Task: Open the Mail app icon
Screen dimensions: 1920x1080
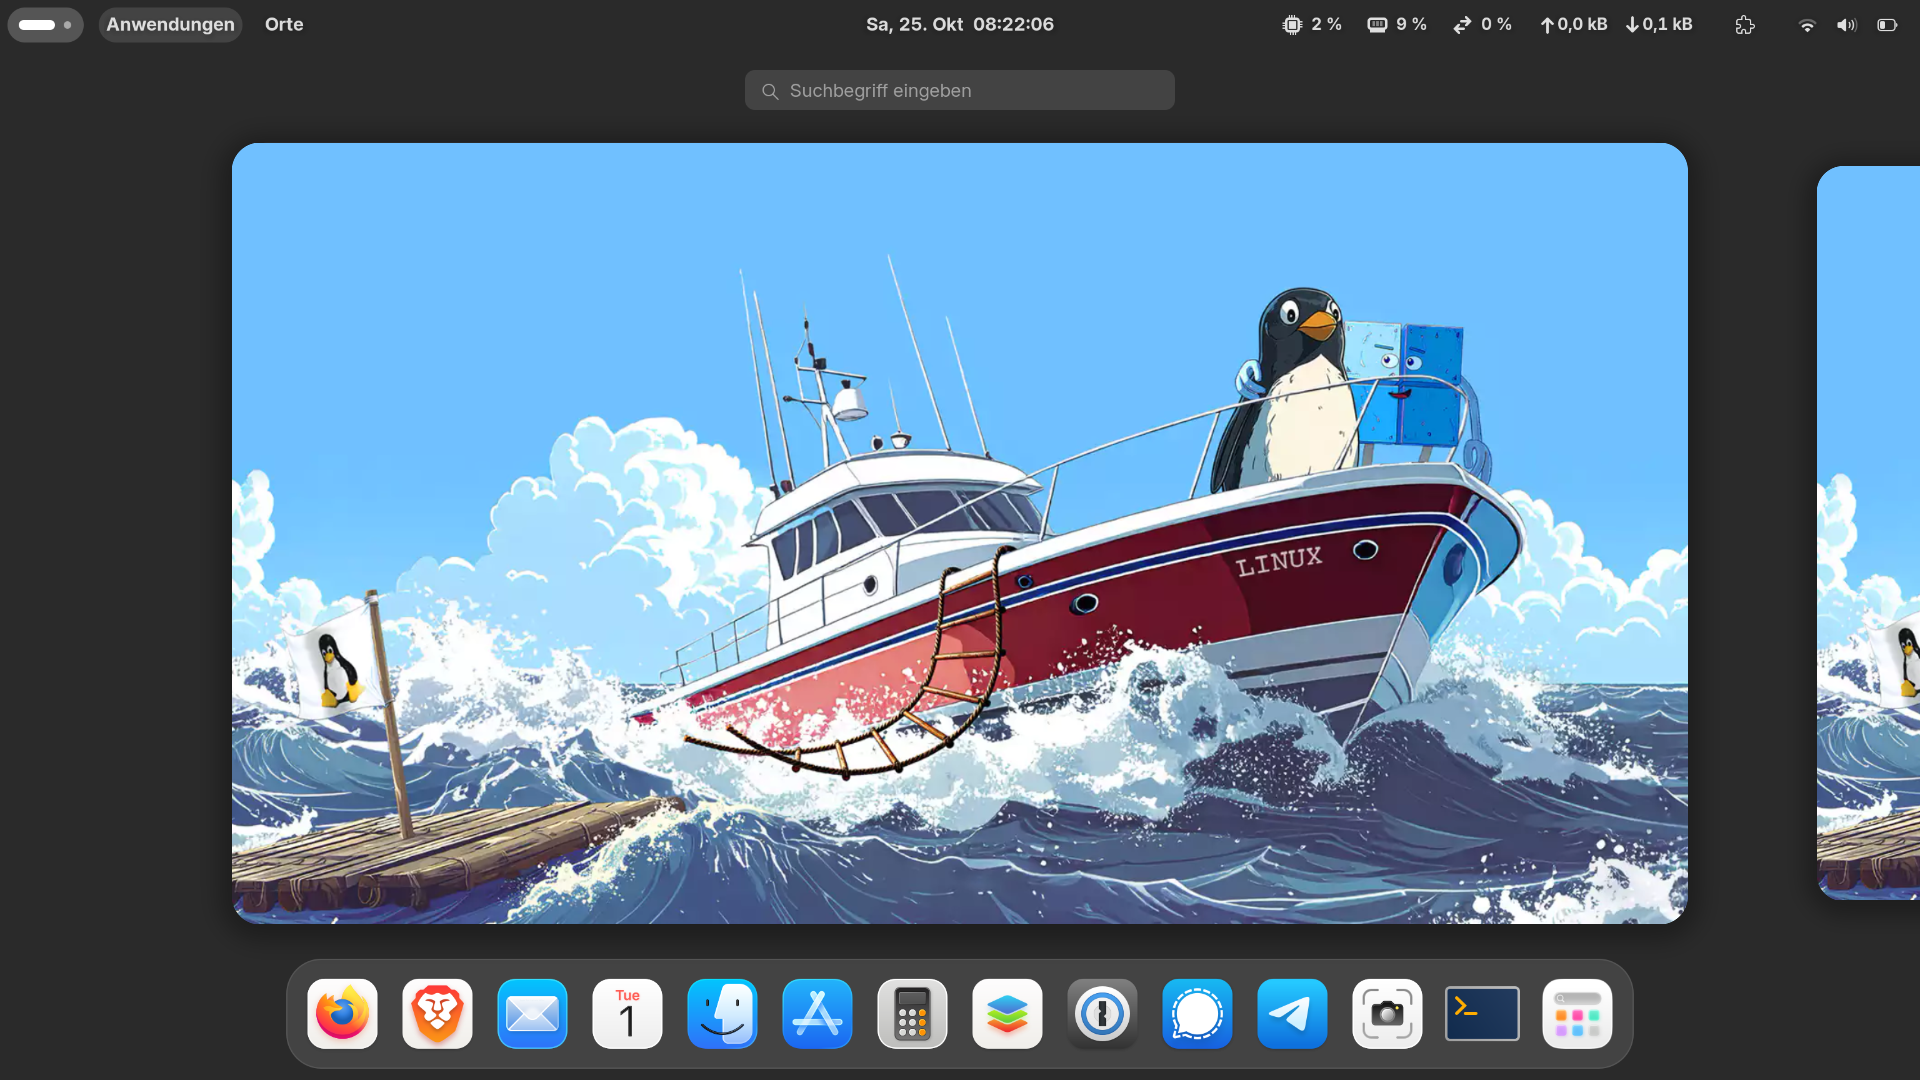Action: click(x=532, y=1014)
